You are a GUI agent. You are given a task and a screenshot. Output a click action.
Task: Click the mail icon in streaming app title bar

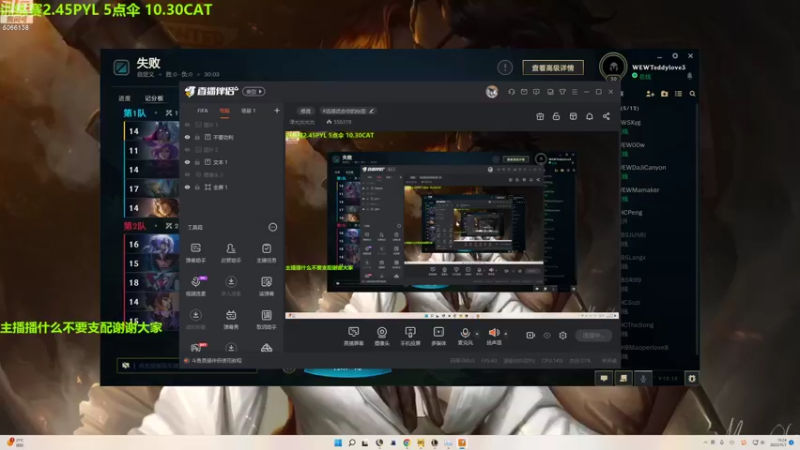524,92
